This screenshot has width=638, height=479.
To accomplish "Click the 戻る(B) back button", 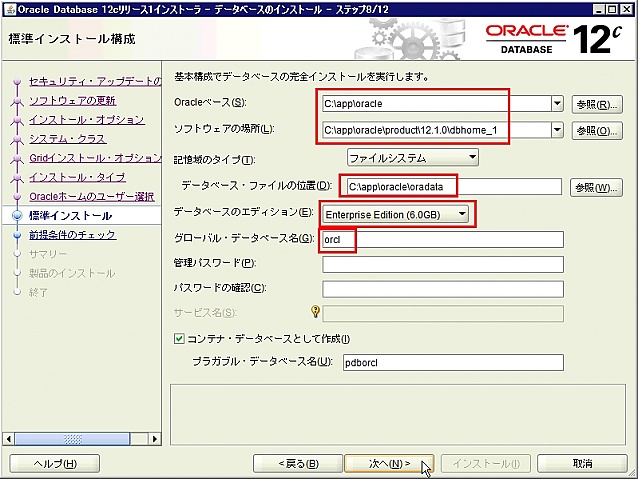I will click(x=298, y=464).
